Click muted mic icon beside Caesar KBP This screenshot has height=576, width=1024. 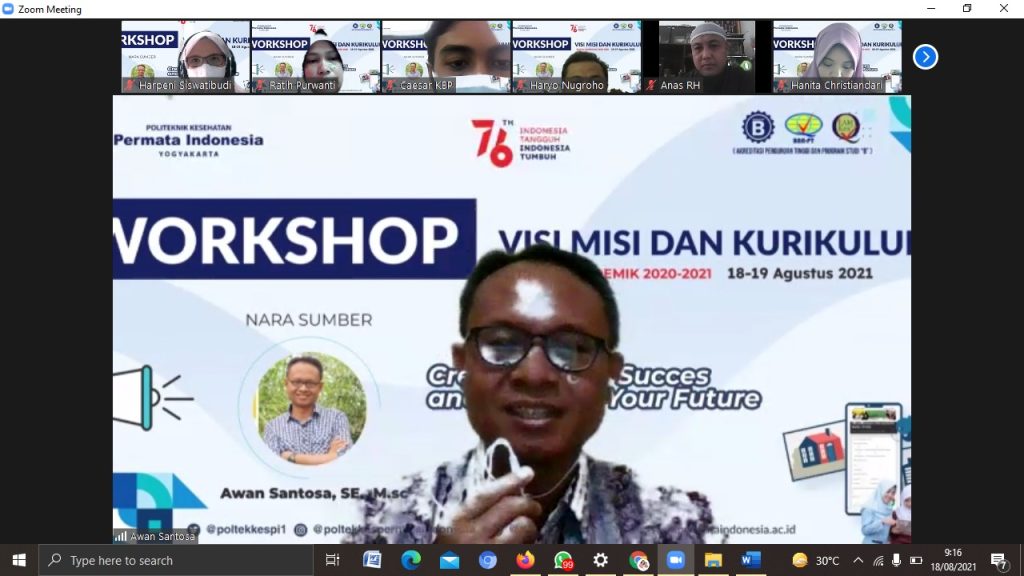coord(391,86)
